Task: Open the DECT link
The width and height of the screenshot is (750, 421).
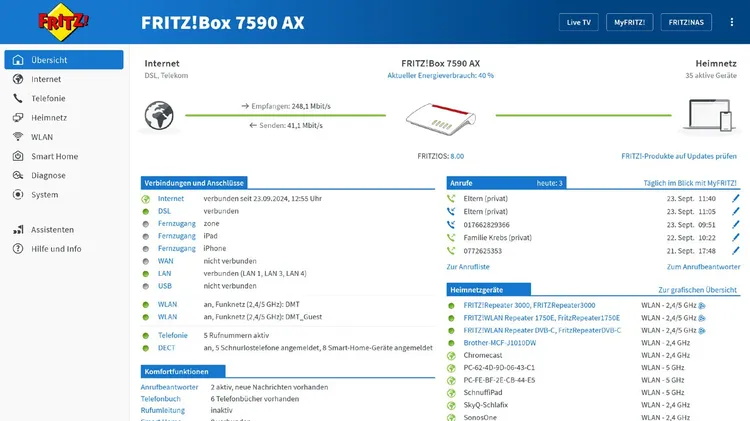Action: click(x=166, y=348)
